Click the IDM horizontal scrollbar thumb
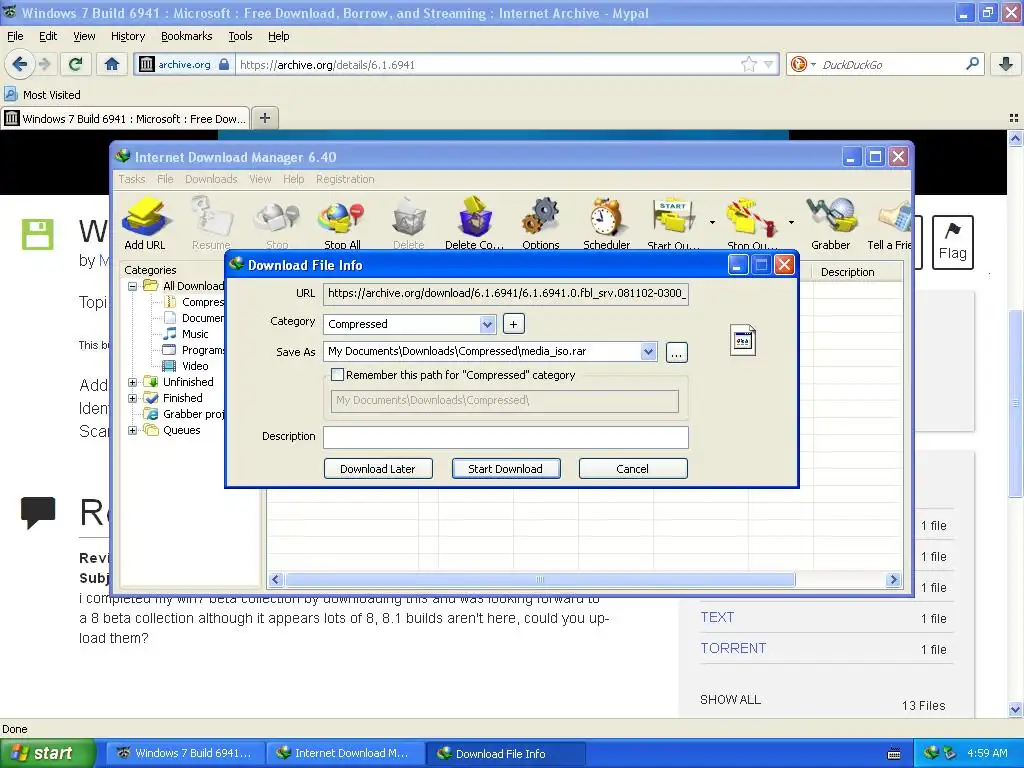 (540, 579)
